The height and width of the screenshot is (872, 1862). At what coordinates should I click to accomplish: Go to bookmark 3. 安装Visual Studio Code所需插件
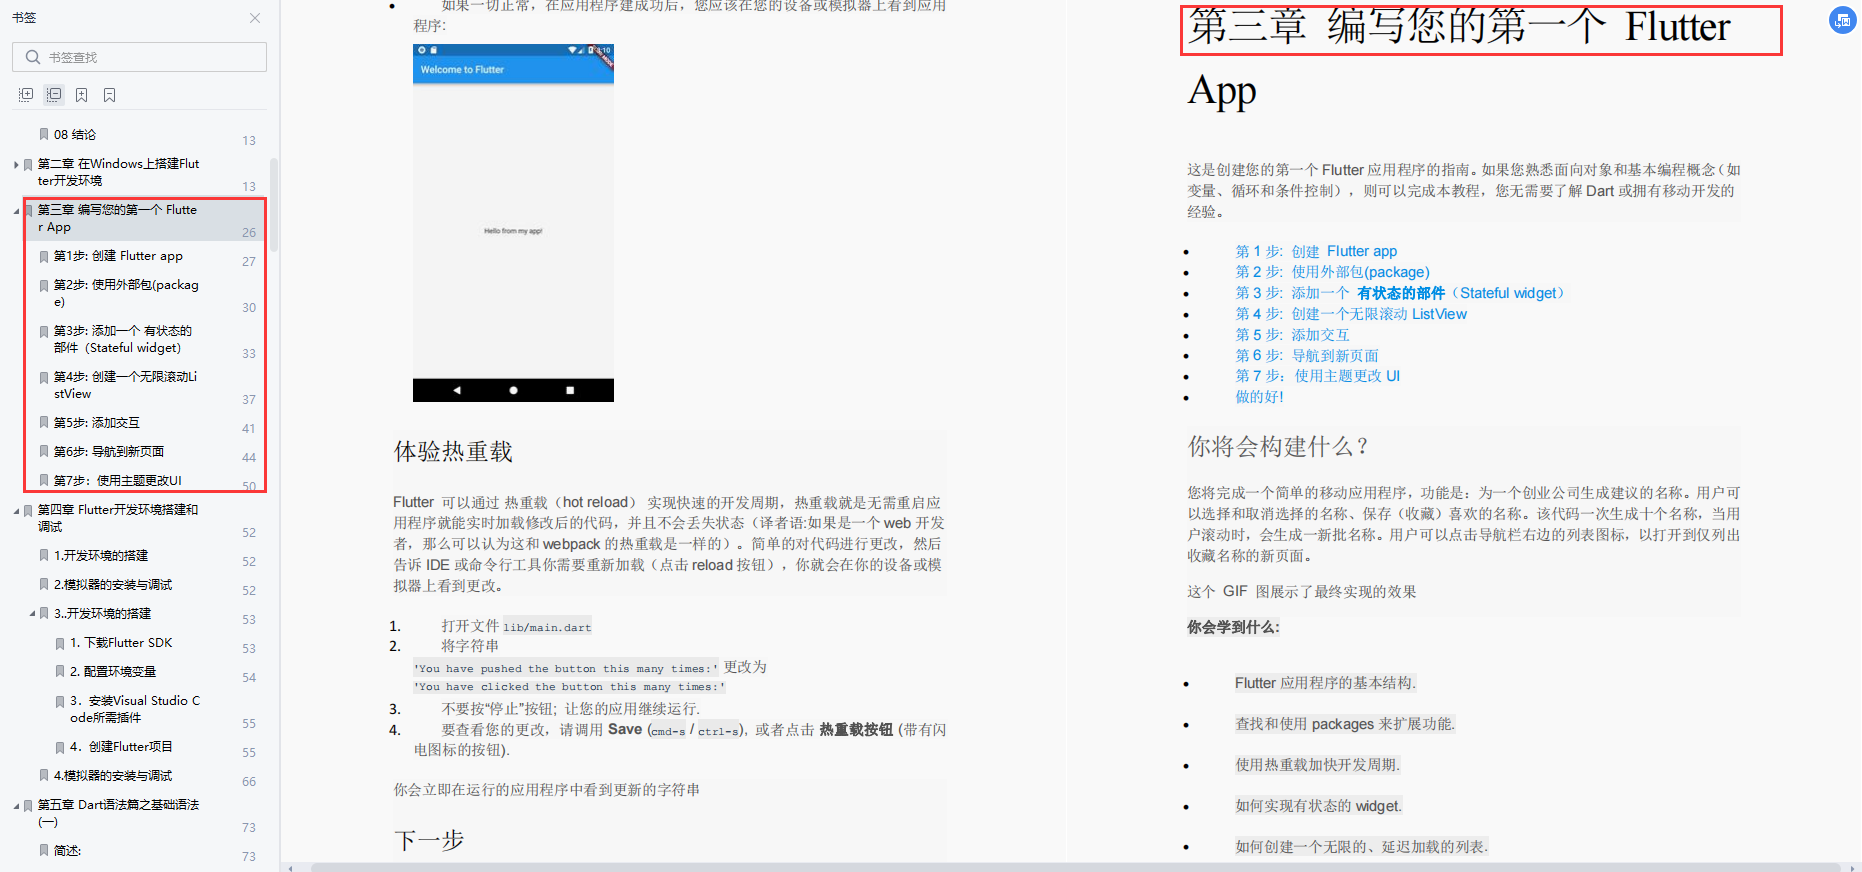(135, 709)
